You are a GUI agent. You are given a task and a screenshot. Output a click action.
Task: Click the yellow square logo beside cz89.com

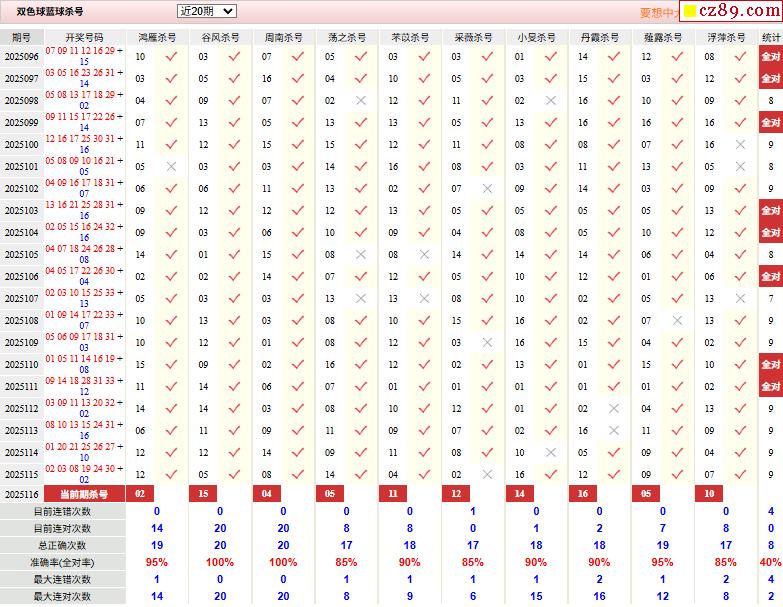(690, 11)
